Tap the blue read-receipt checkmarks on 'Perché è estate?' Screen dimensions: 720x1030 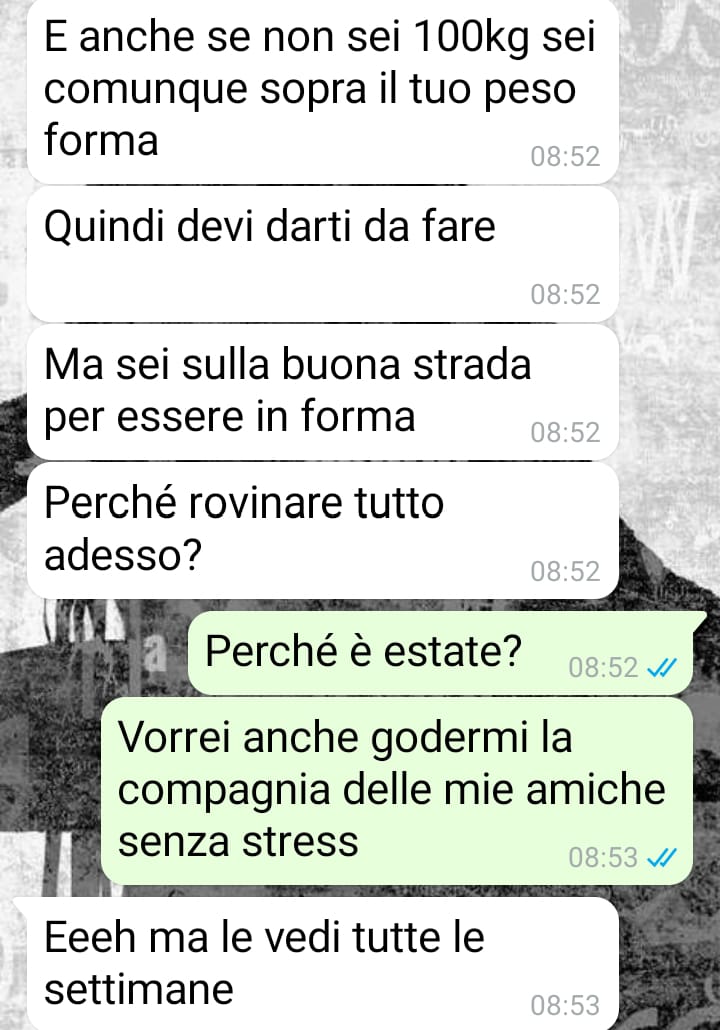pyautogui.click(x=662, y=668)
